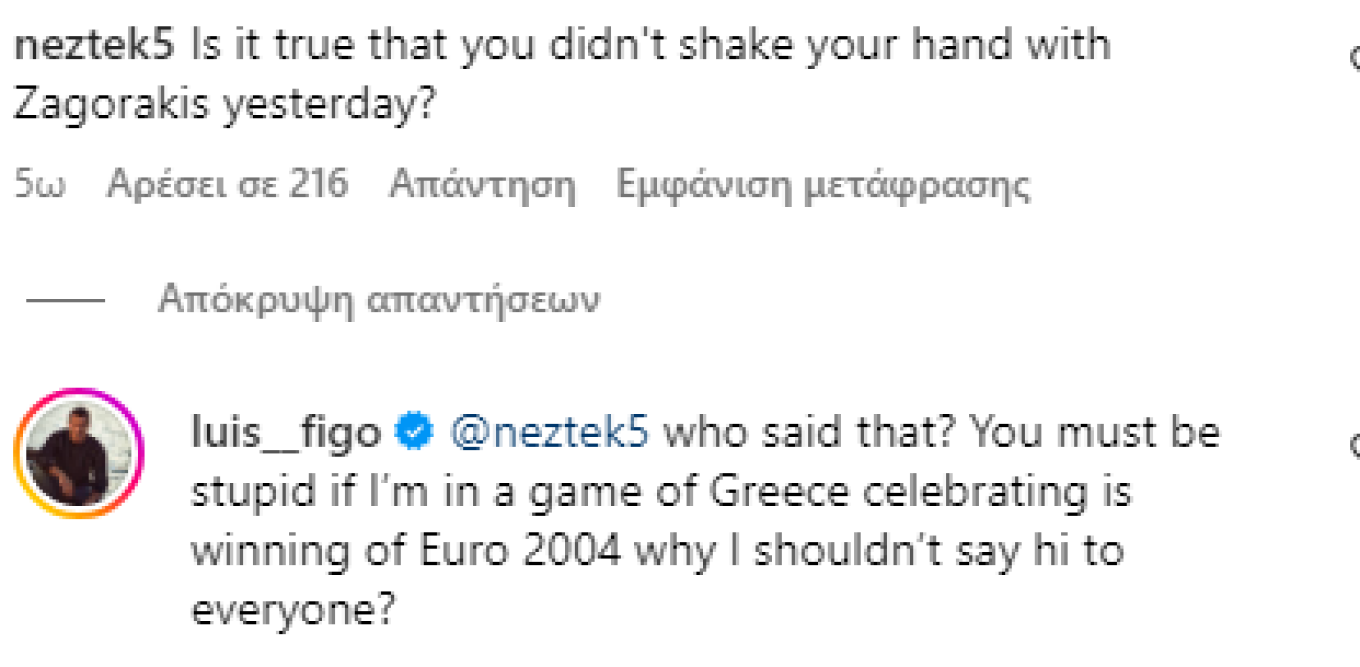1360x667 pixels.
Task: View likes via Αρέσει σε 216
Action: (x=227, y=185)
